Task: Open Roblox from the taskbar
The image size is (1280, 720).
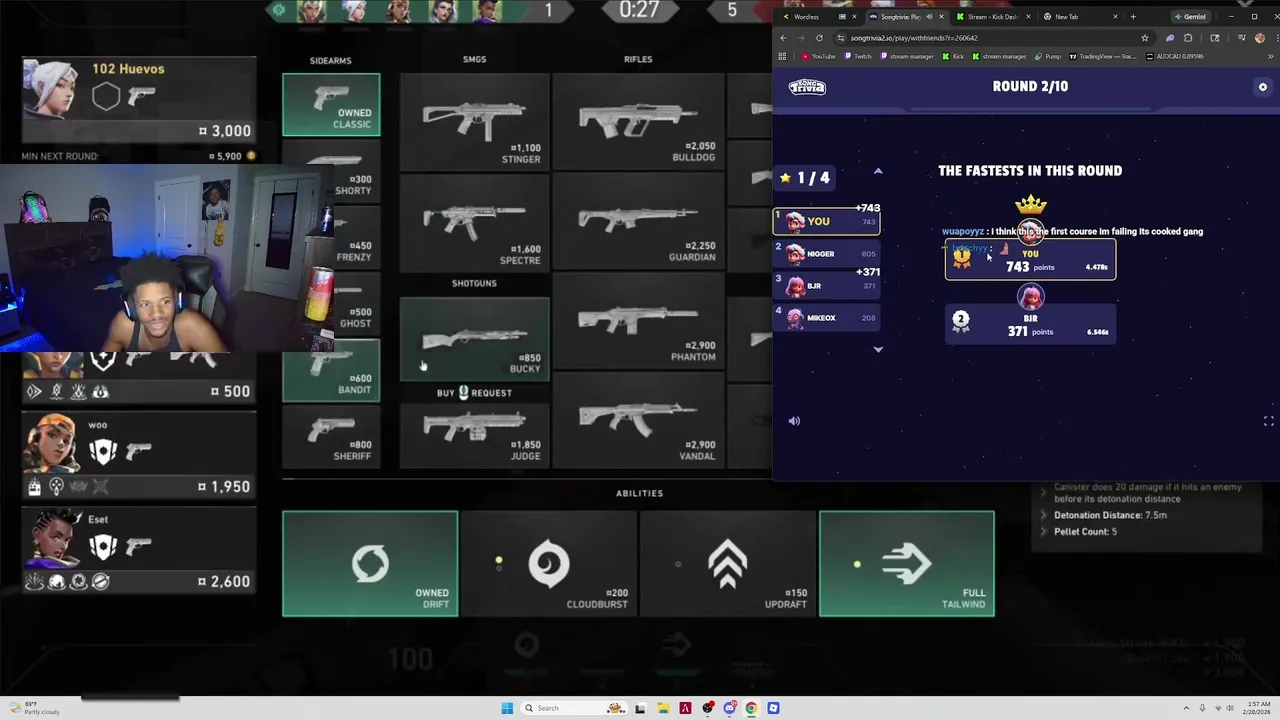Action: (773, 708)
